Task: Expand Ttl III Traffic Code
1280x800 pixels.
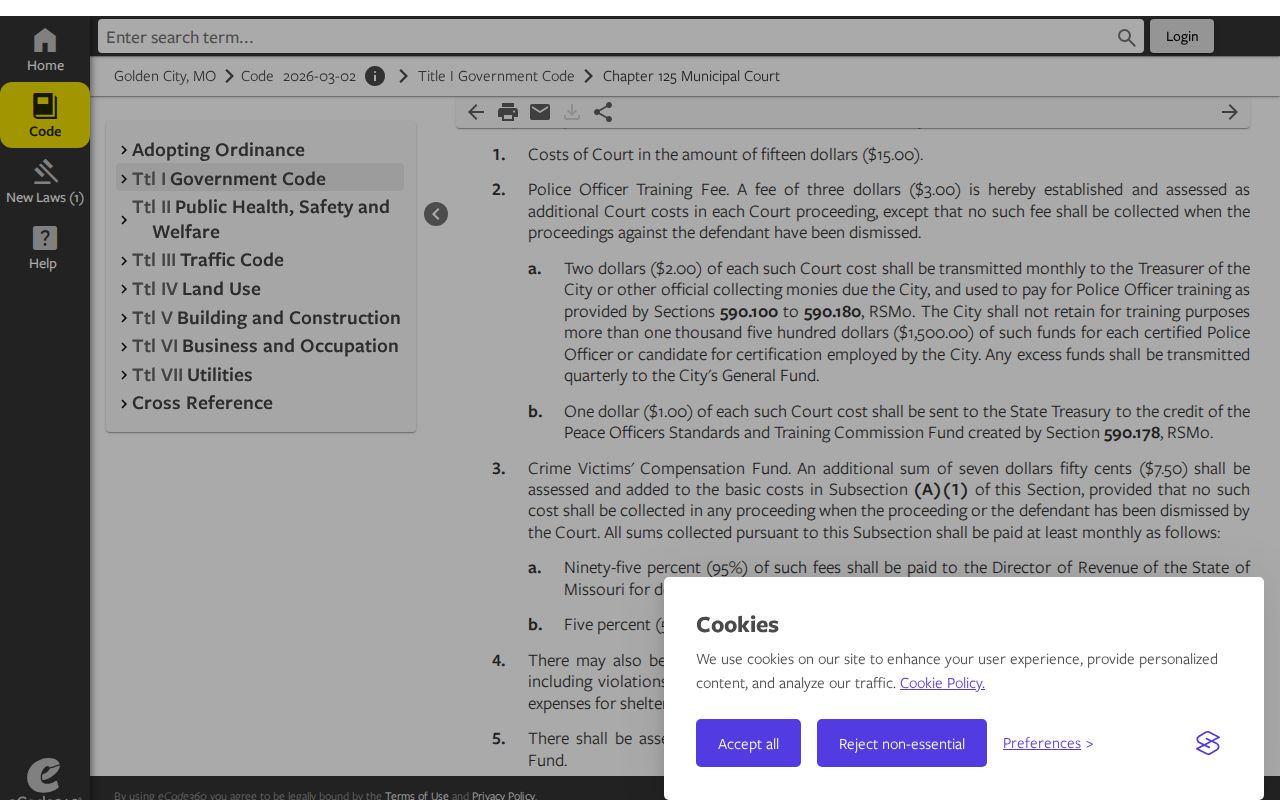Action: (124, 260)
